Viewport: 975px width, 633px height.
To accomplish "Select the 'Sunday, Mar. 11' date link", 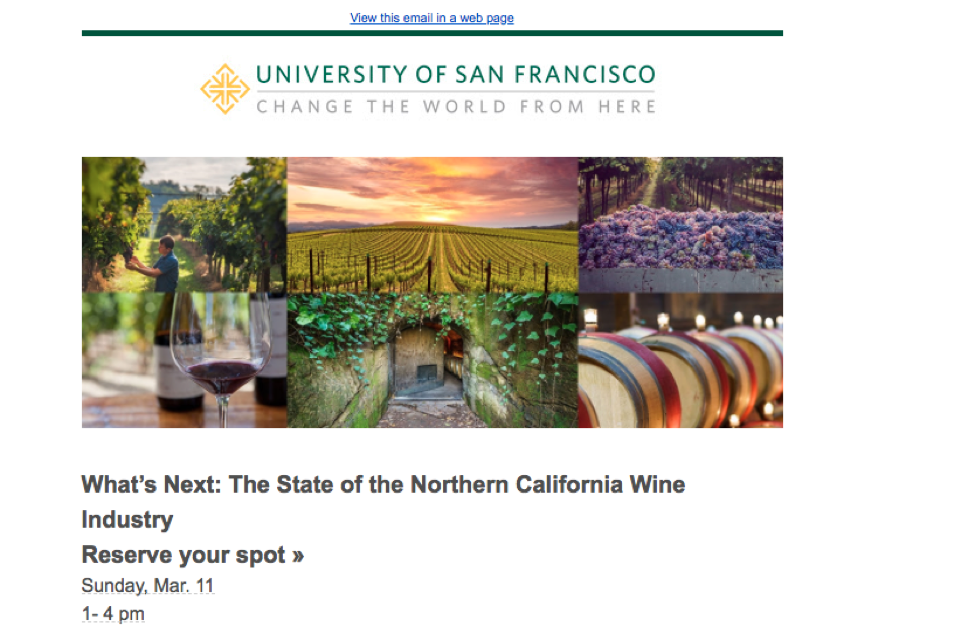I will (148, 585).
